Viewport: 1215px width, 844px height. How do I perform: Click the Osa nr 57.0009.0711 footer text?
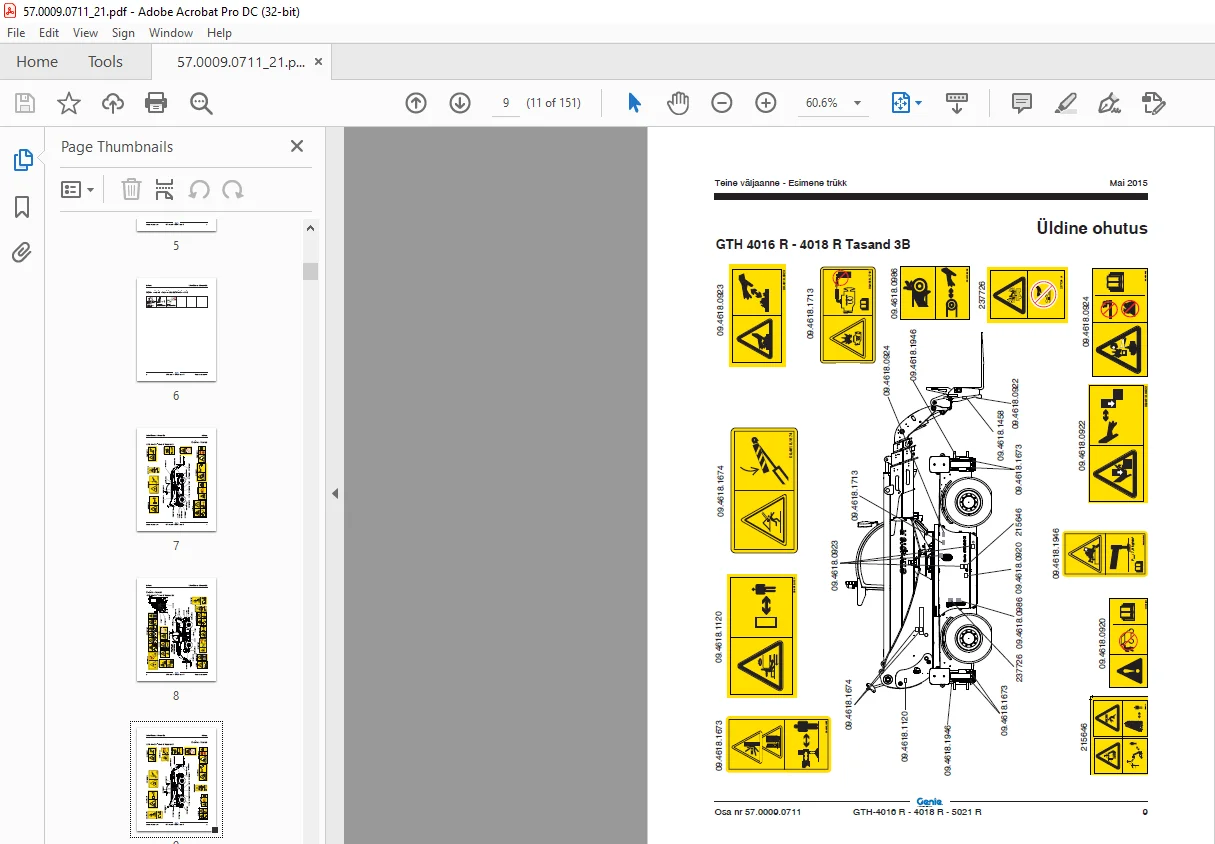(758, 812)
